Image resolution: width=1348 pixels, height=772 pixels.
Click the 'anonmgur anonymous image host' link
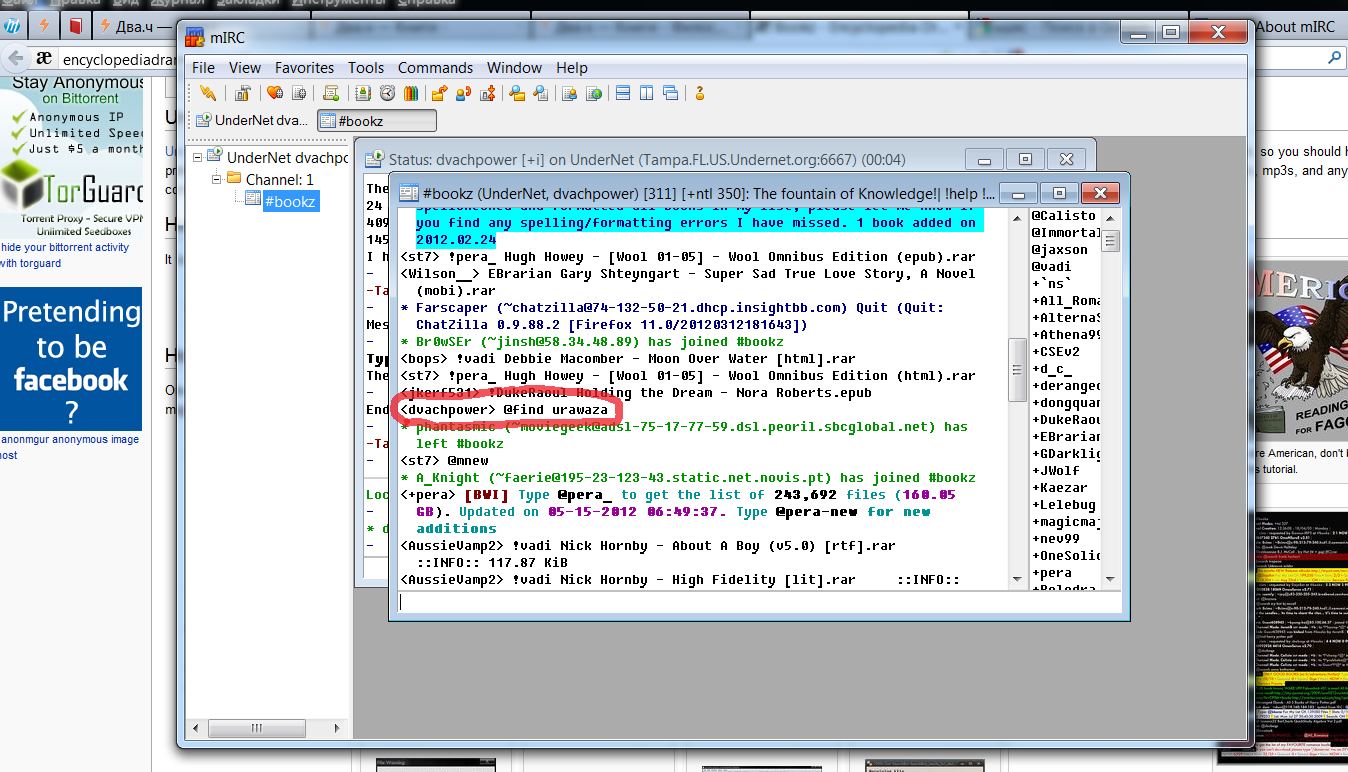70,447
